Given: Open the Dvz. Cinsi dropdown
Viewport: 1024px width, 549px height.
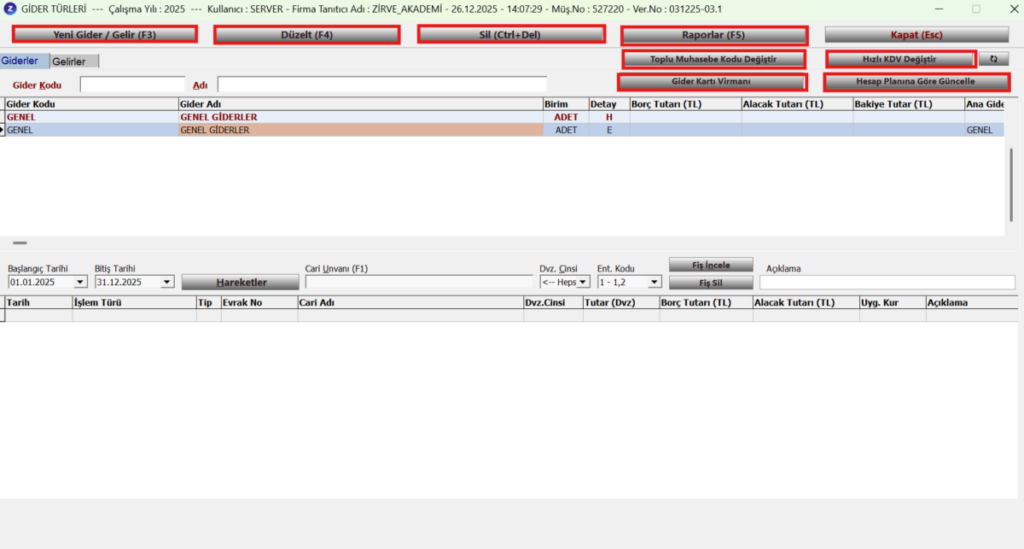Looking at the screenshot, I should coord(583,282).
